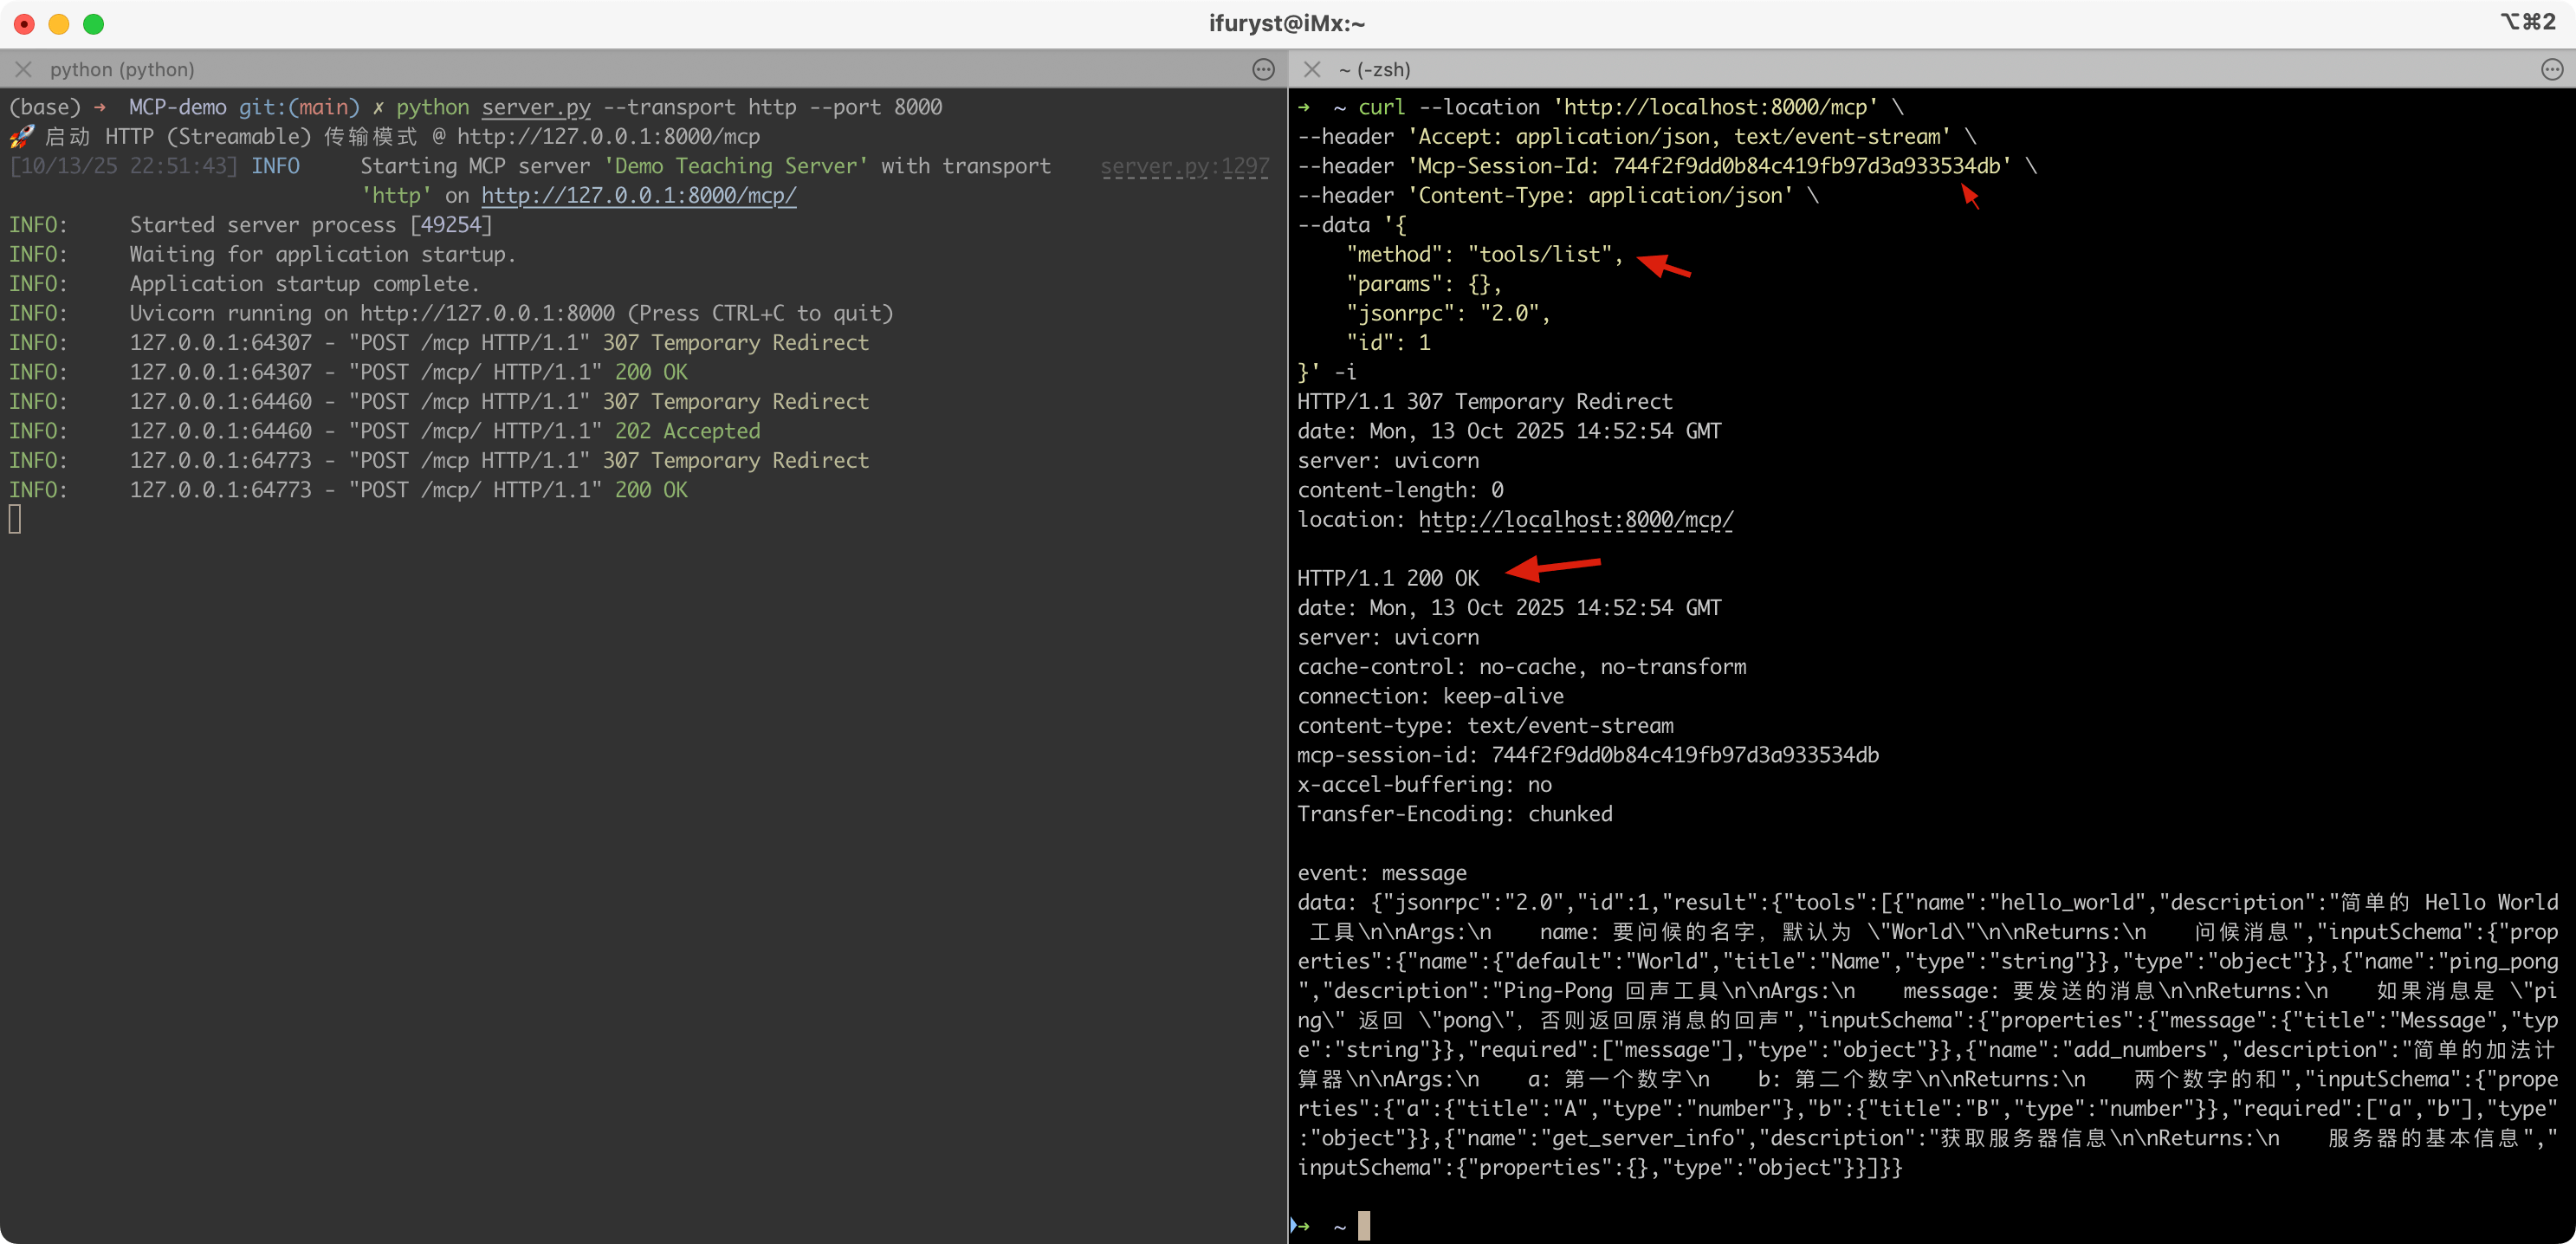Click the rocket emoji in server output

(x=21, y=136)
